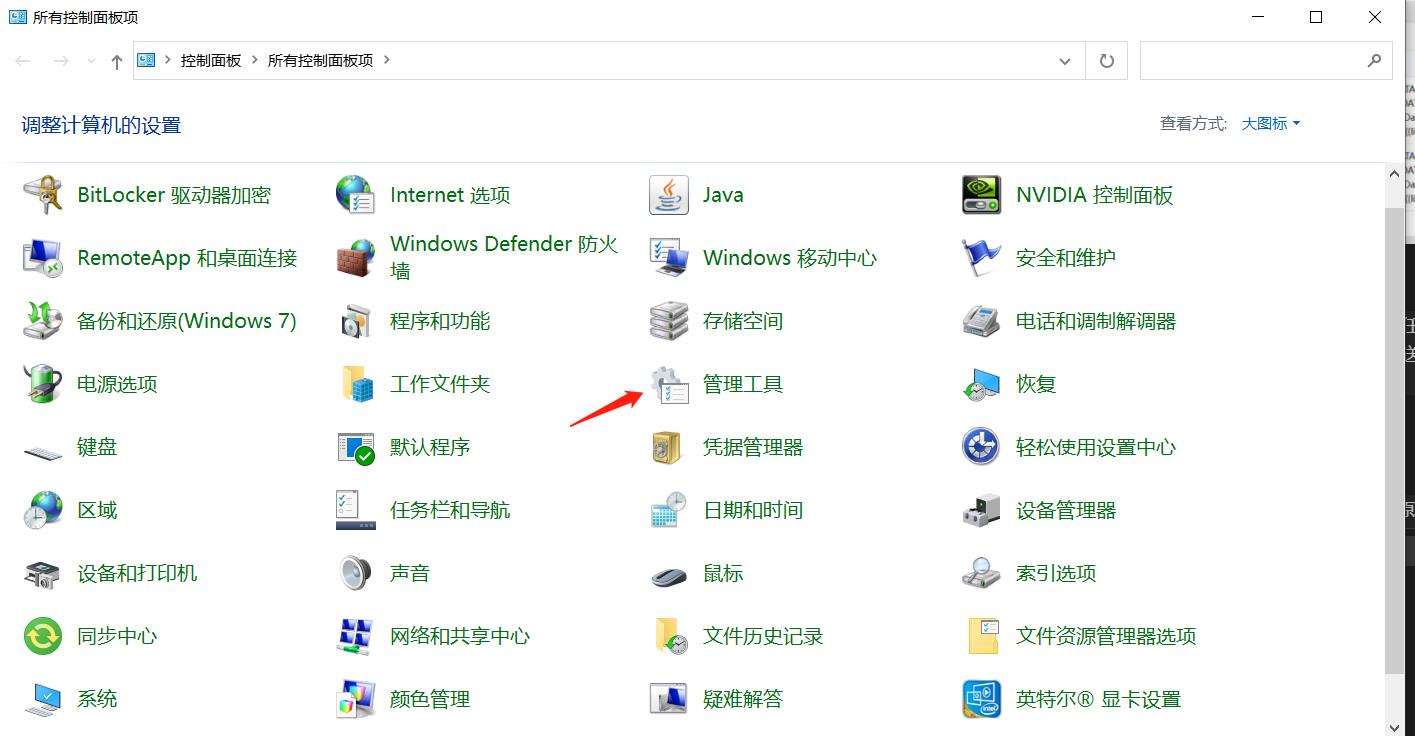Click the 颜色管理 icon

tap(355, 699)
